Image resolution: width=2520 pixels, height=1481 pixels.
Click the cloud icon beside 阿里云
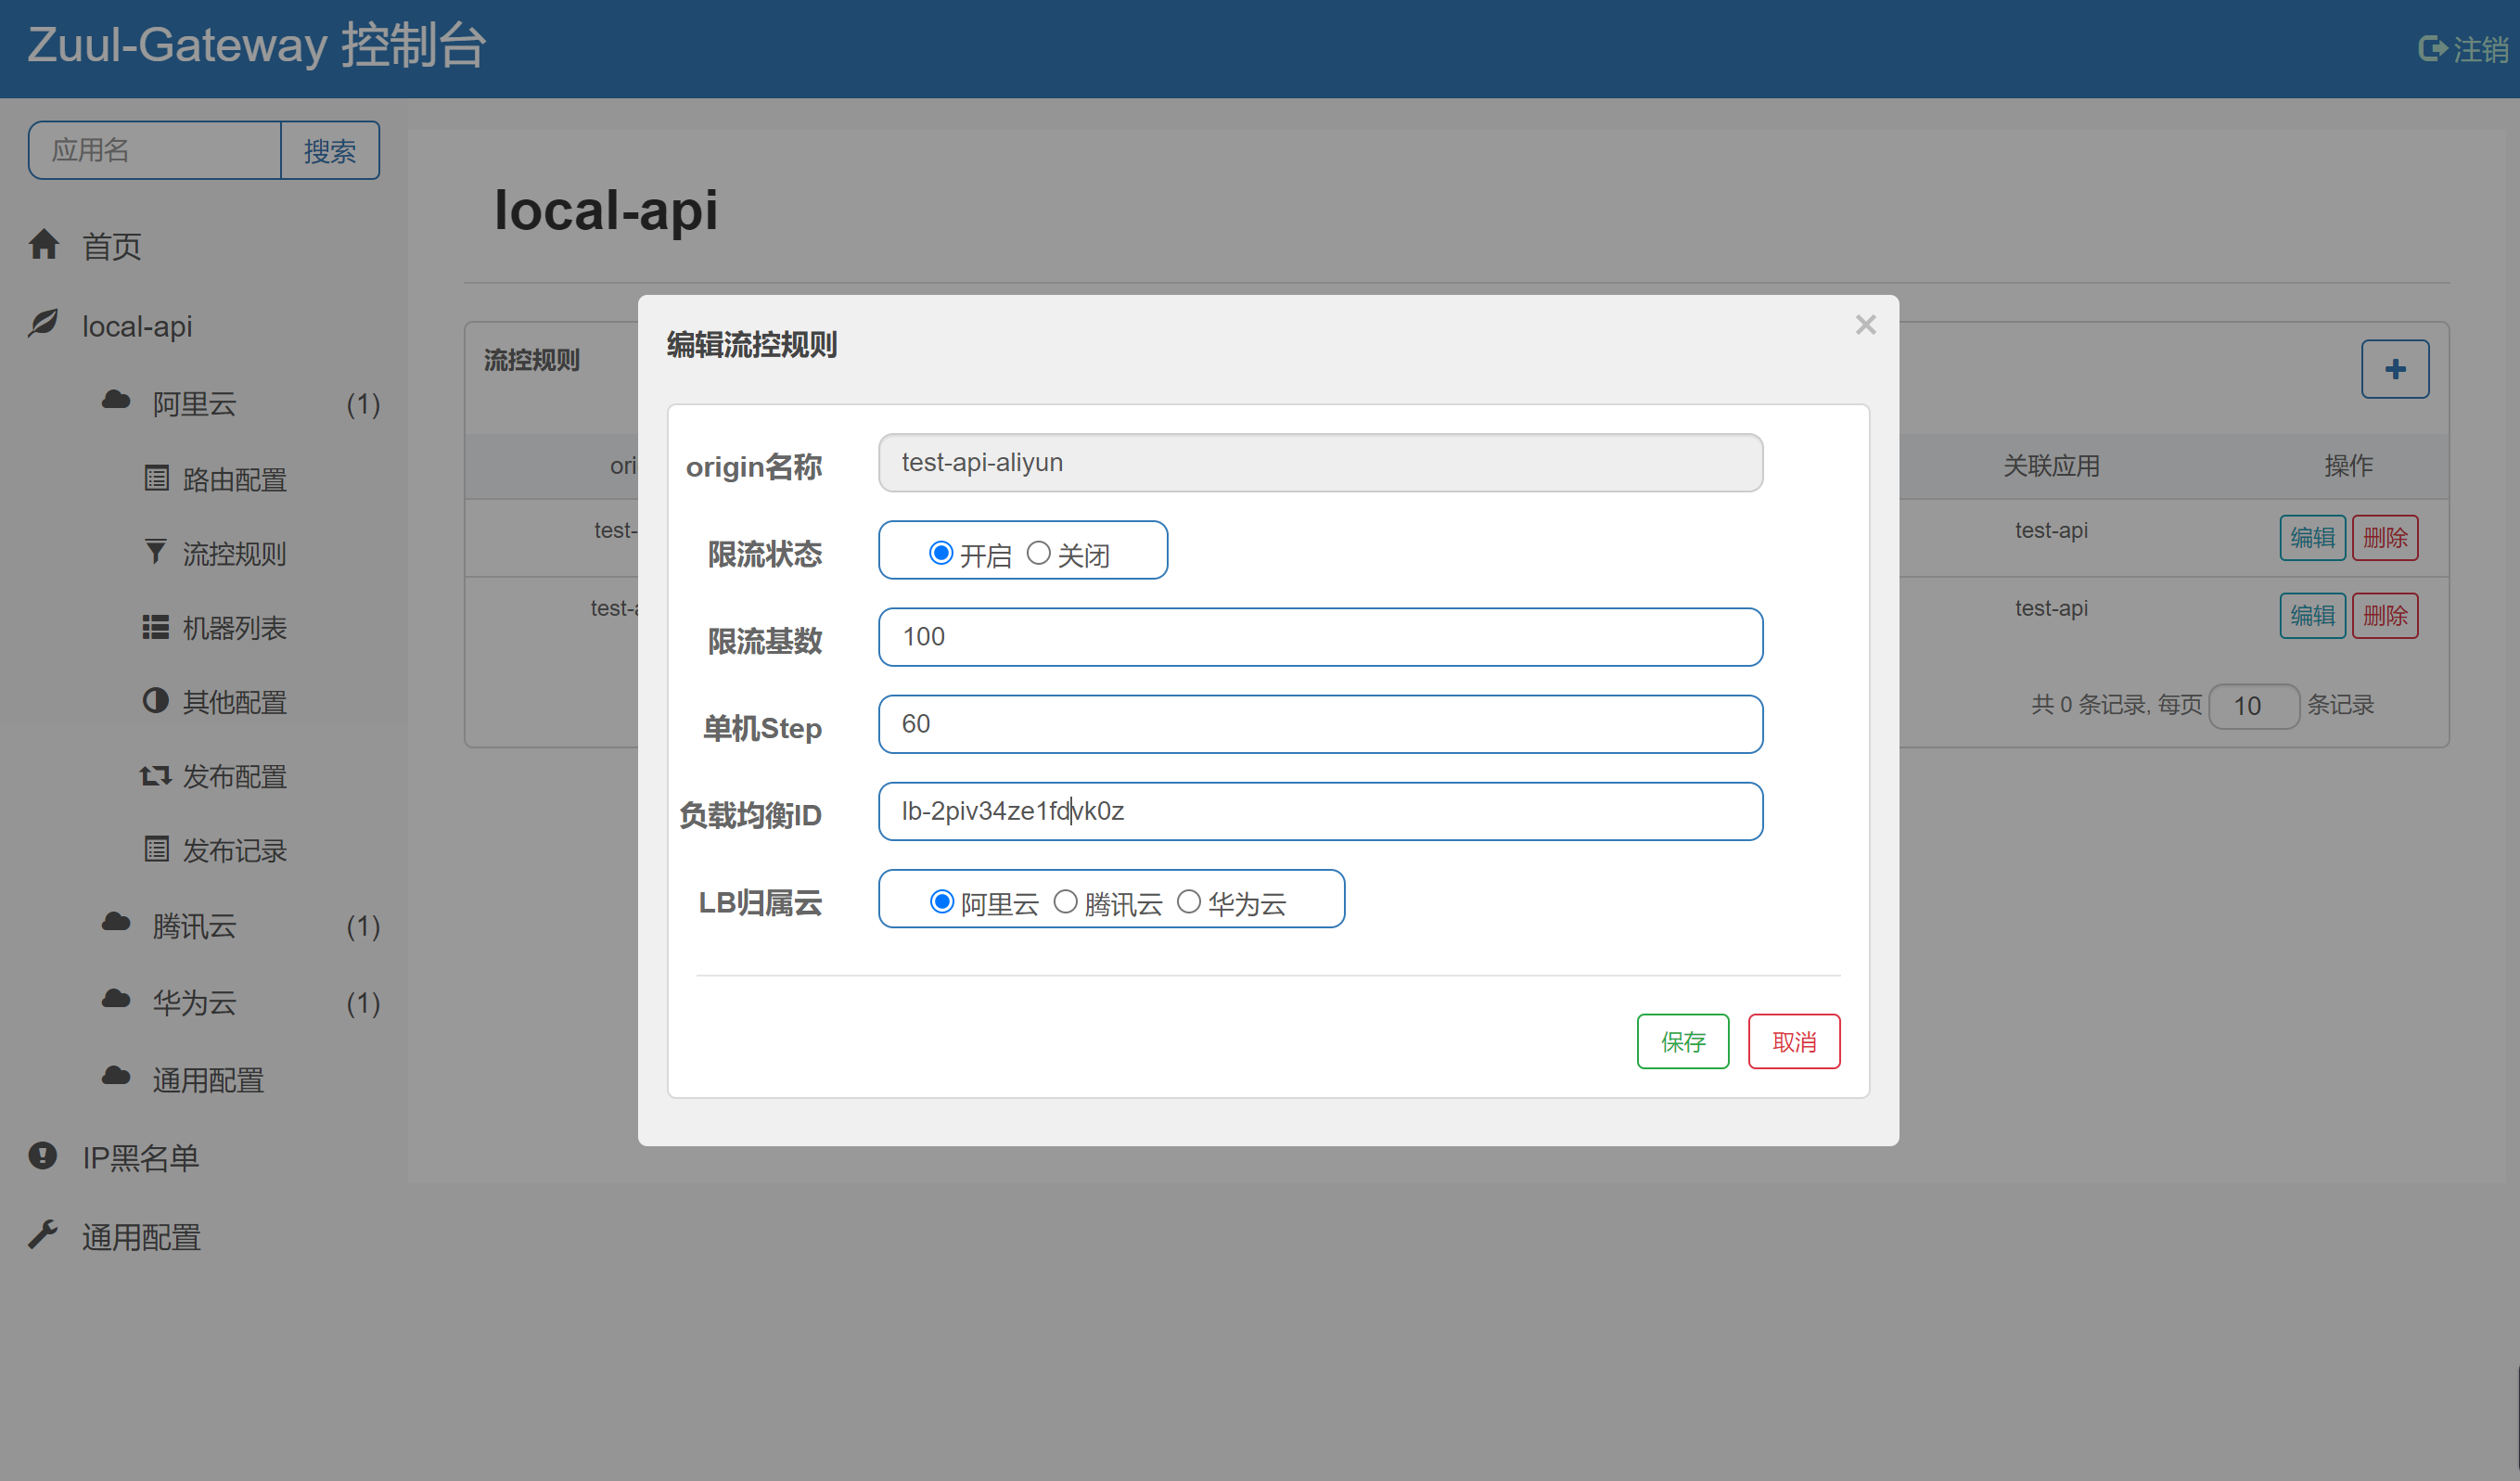(116, 400)
